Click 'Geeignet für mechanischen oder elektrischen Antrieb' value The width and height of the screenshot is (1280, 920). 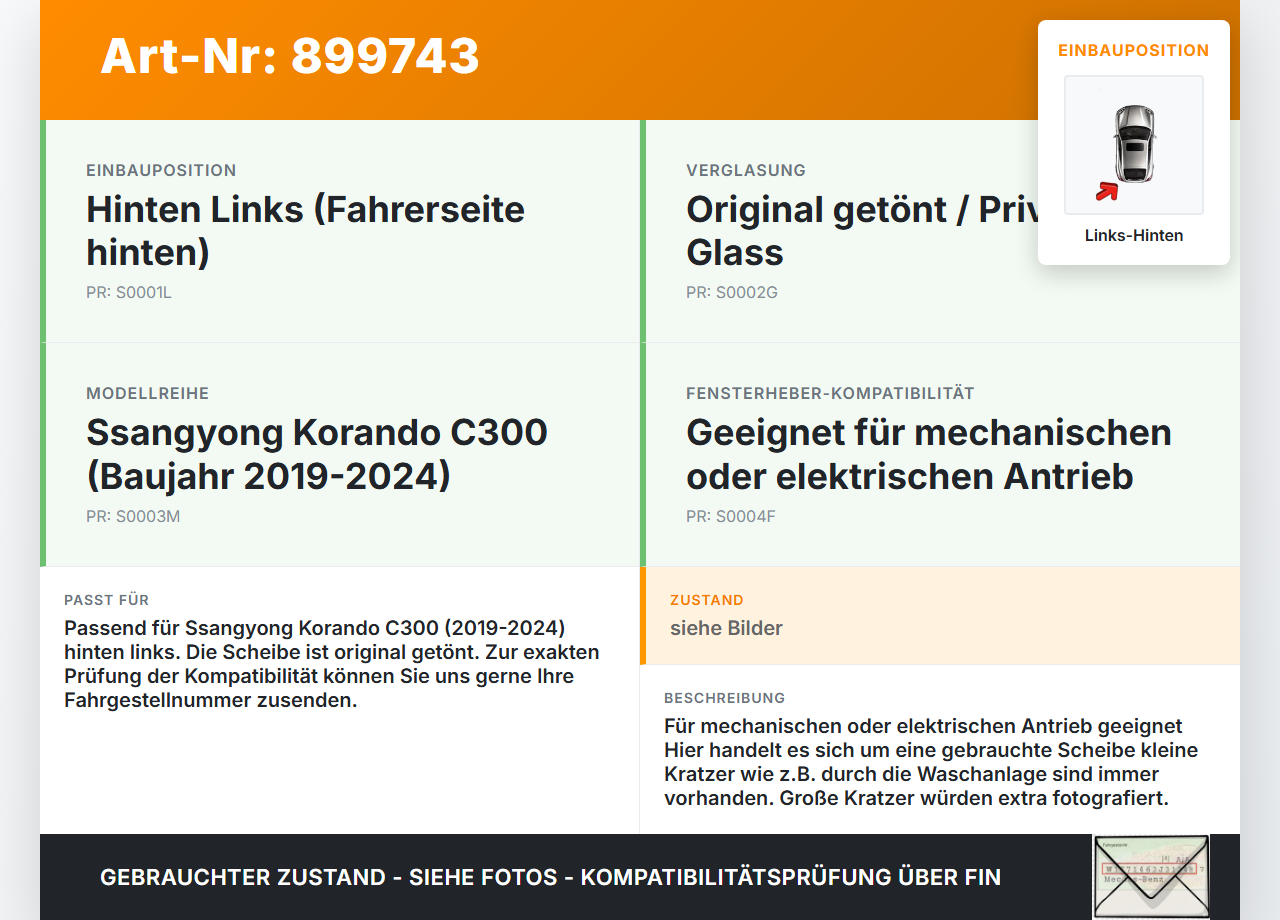[929, 454]
